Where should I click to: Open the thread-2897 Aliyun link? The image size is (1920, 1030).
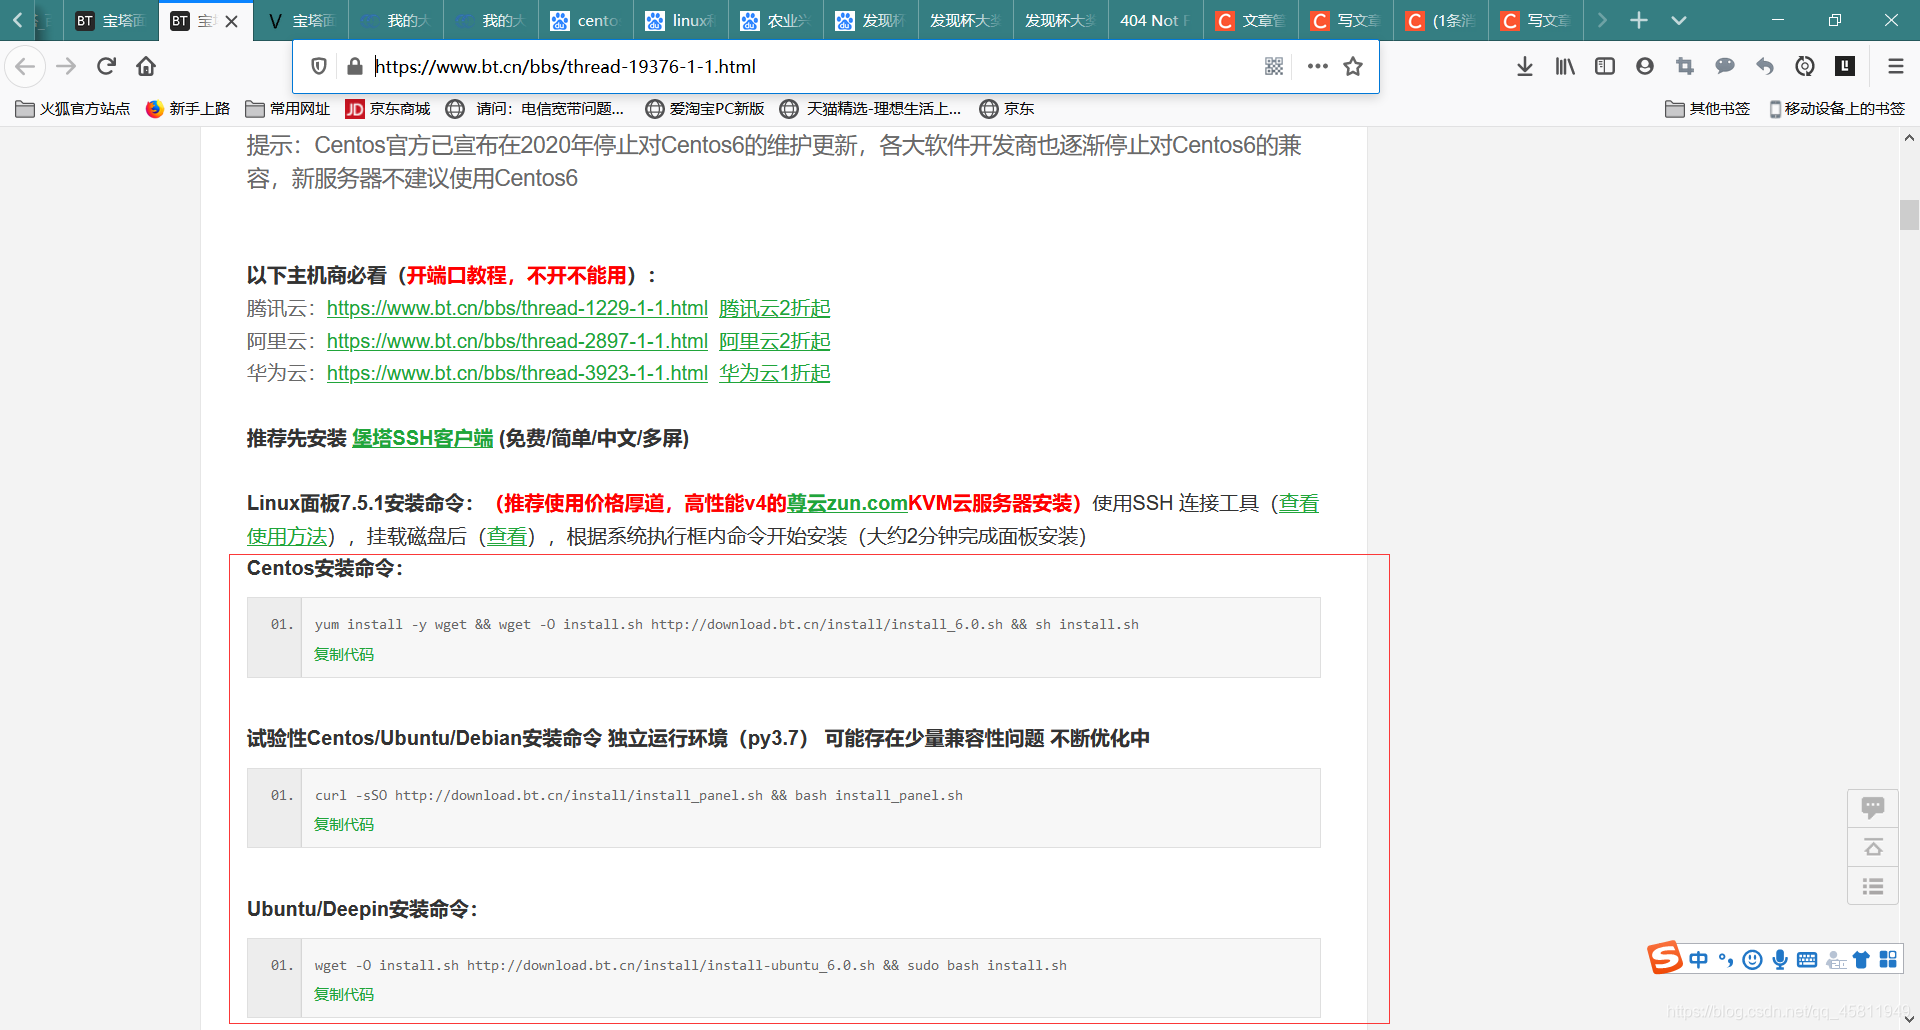[x=517, y=341]
